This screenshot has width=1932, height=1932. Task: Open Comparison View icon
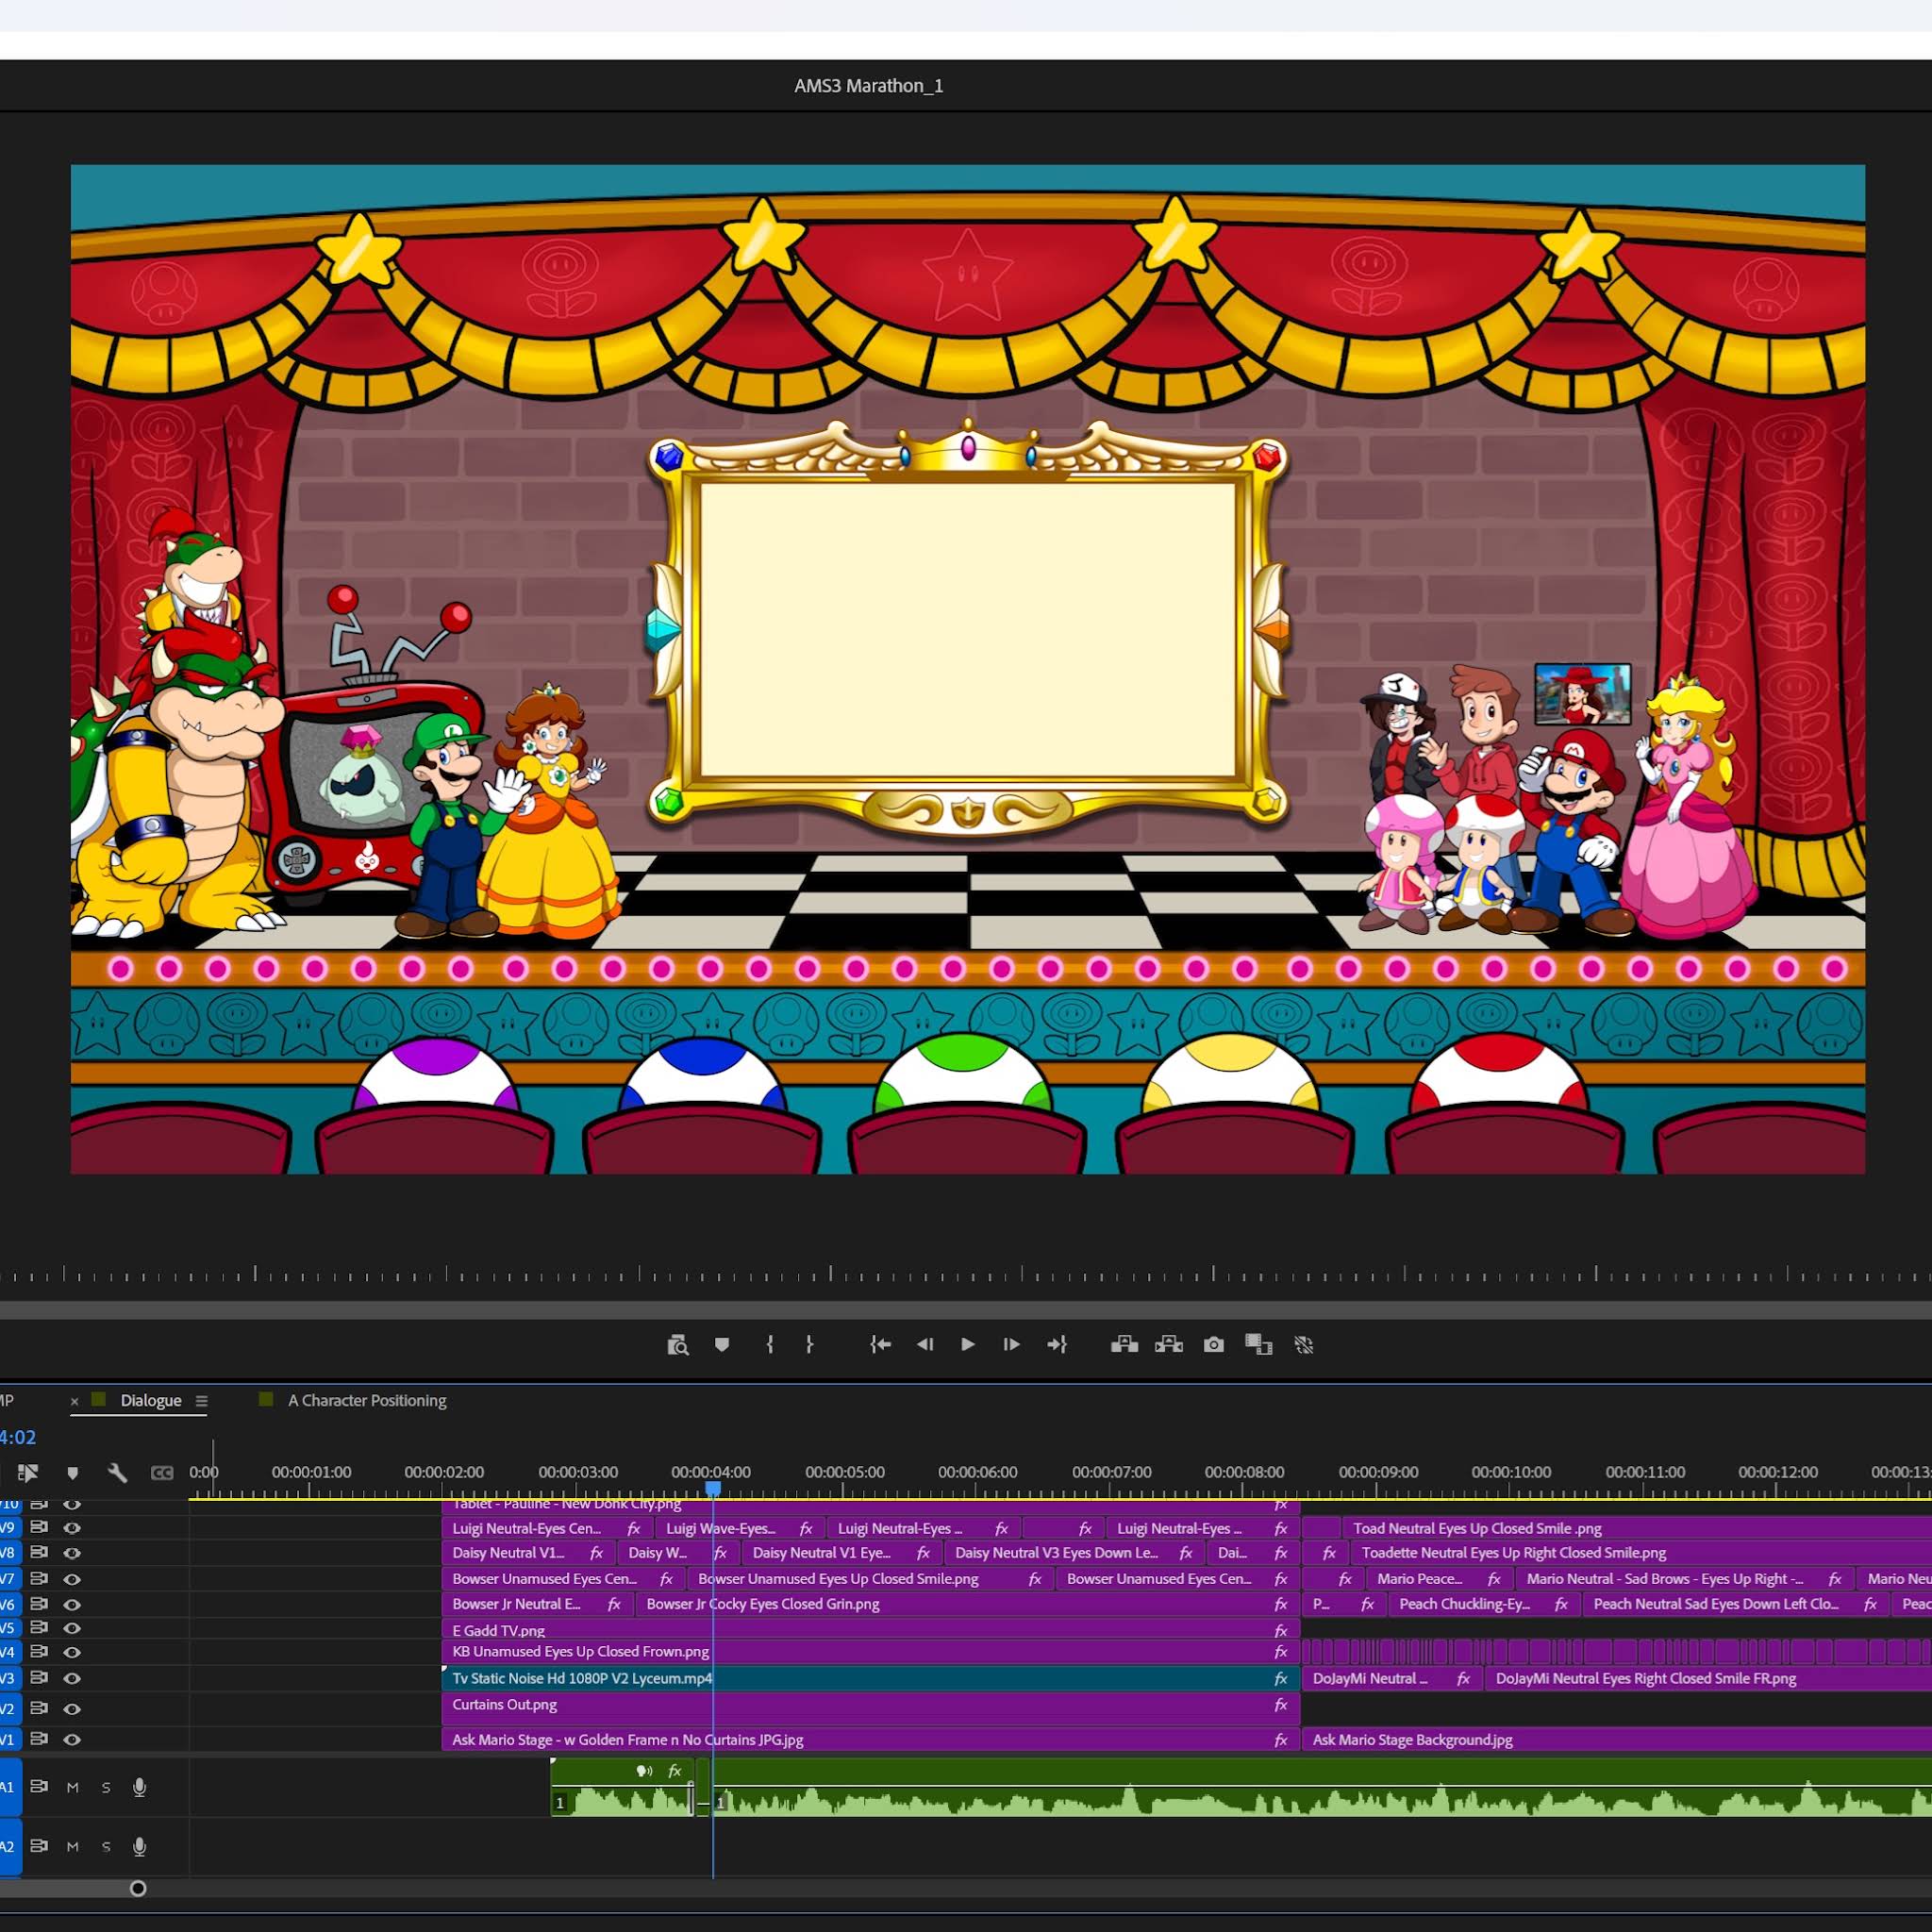1258,1345
